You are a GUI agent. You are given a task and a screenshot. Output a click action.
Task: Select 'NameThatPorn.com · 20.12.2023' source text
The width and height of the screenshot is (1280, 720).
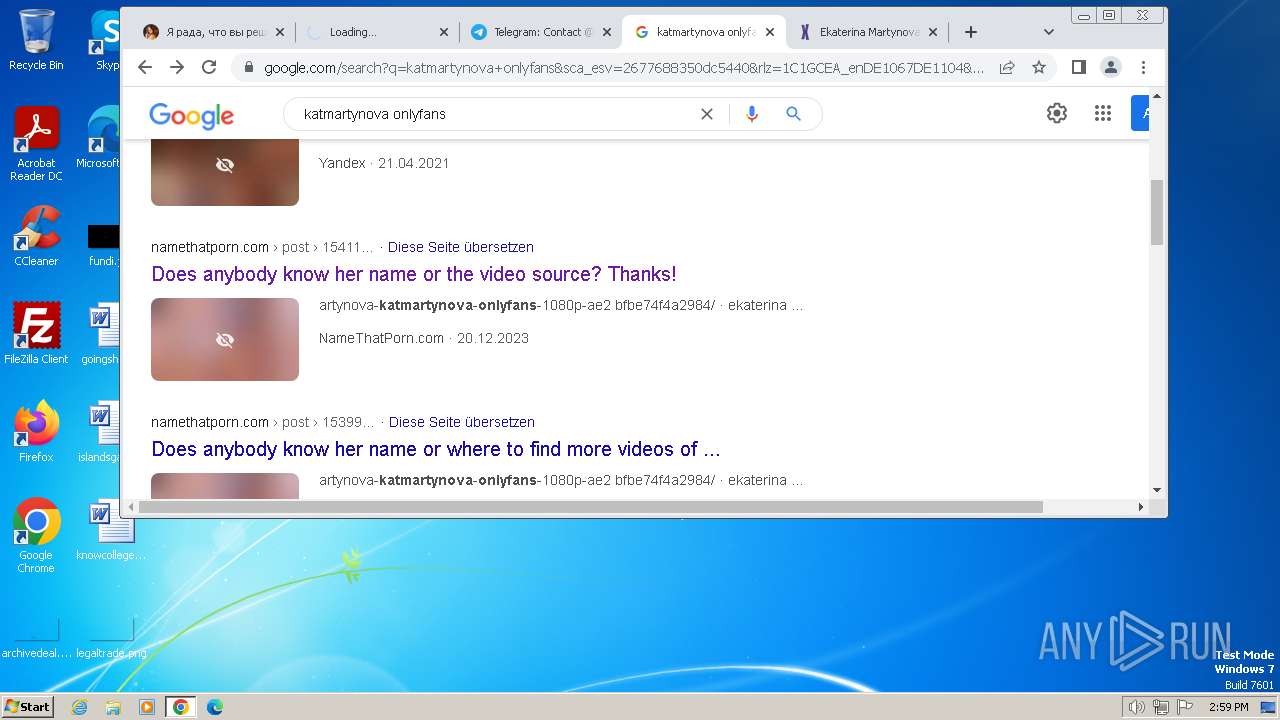tap(424, 338)
